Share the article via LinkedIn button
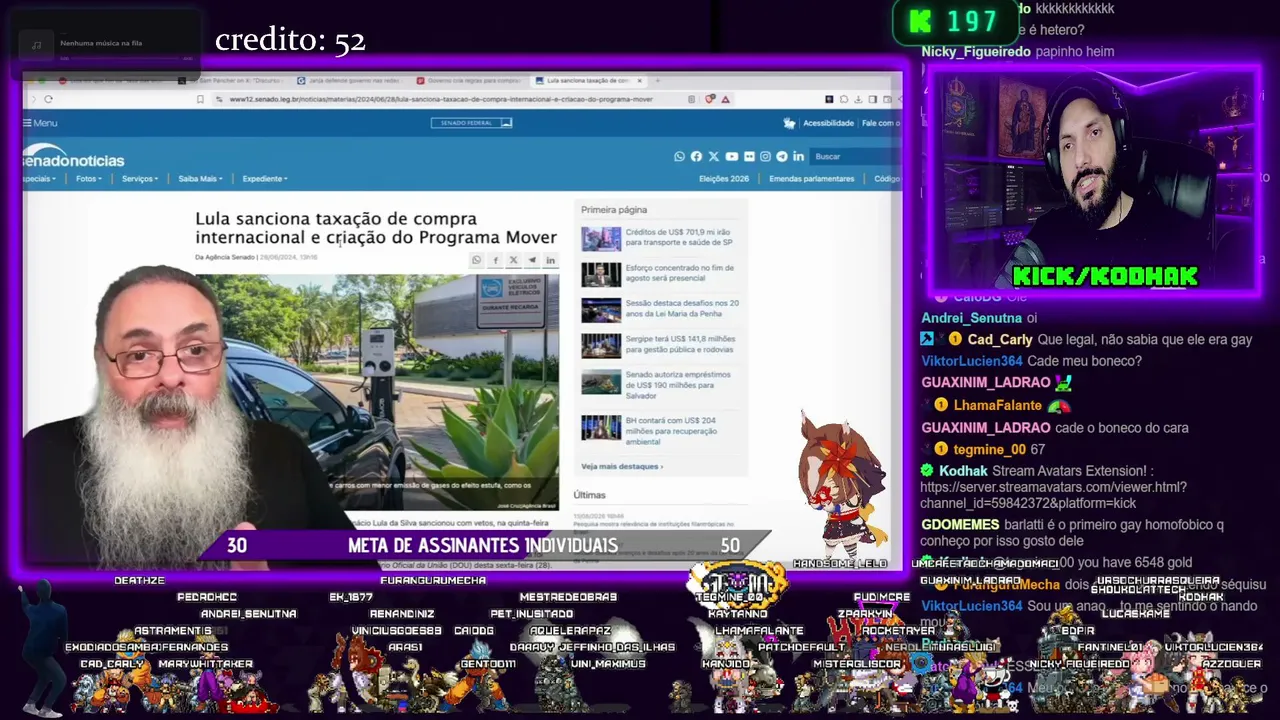1280x720 pixels. pos(550,260)
